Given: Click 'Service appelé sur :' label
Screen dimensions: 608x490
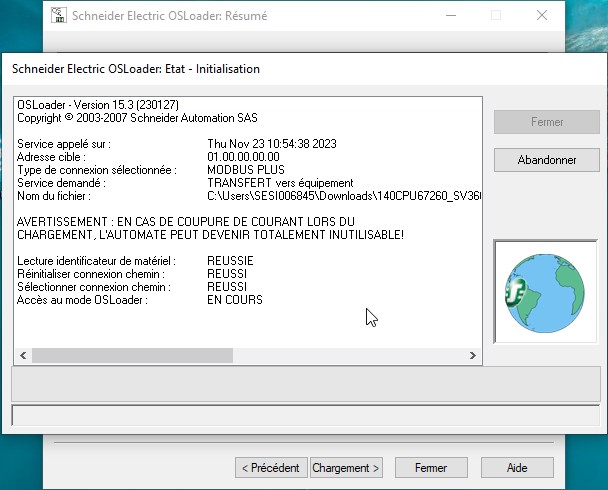Looking at the screenshot, I should pyautogui.click(x=64, y=144).
